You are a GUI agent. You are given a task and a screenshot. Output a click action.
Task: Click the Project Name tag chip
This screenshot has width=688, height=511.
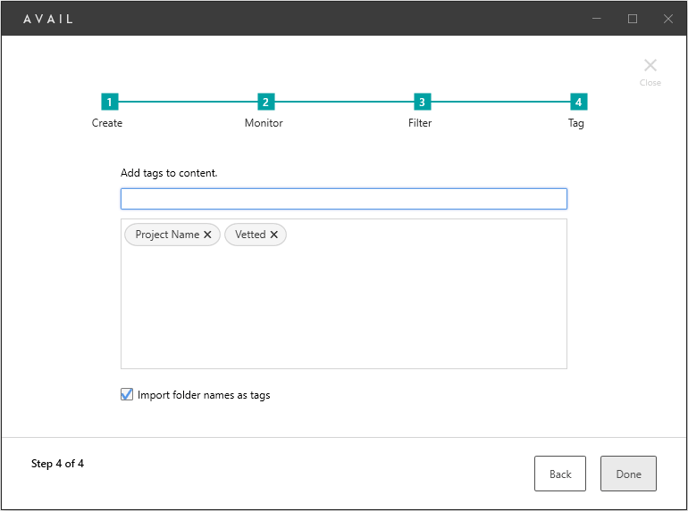167,235
